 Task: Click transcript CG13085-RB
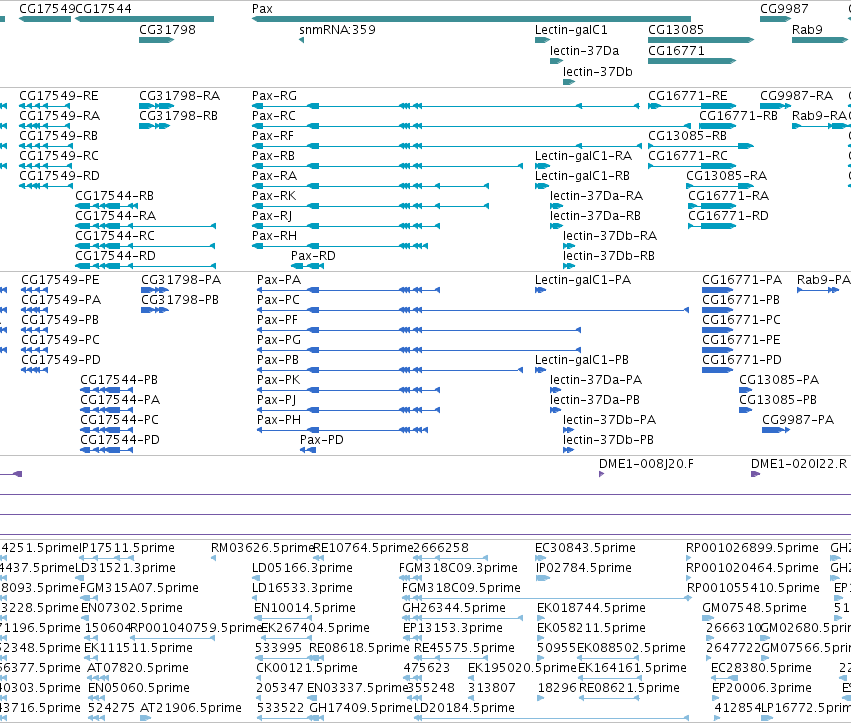[x=701, y=146]
